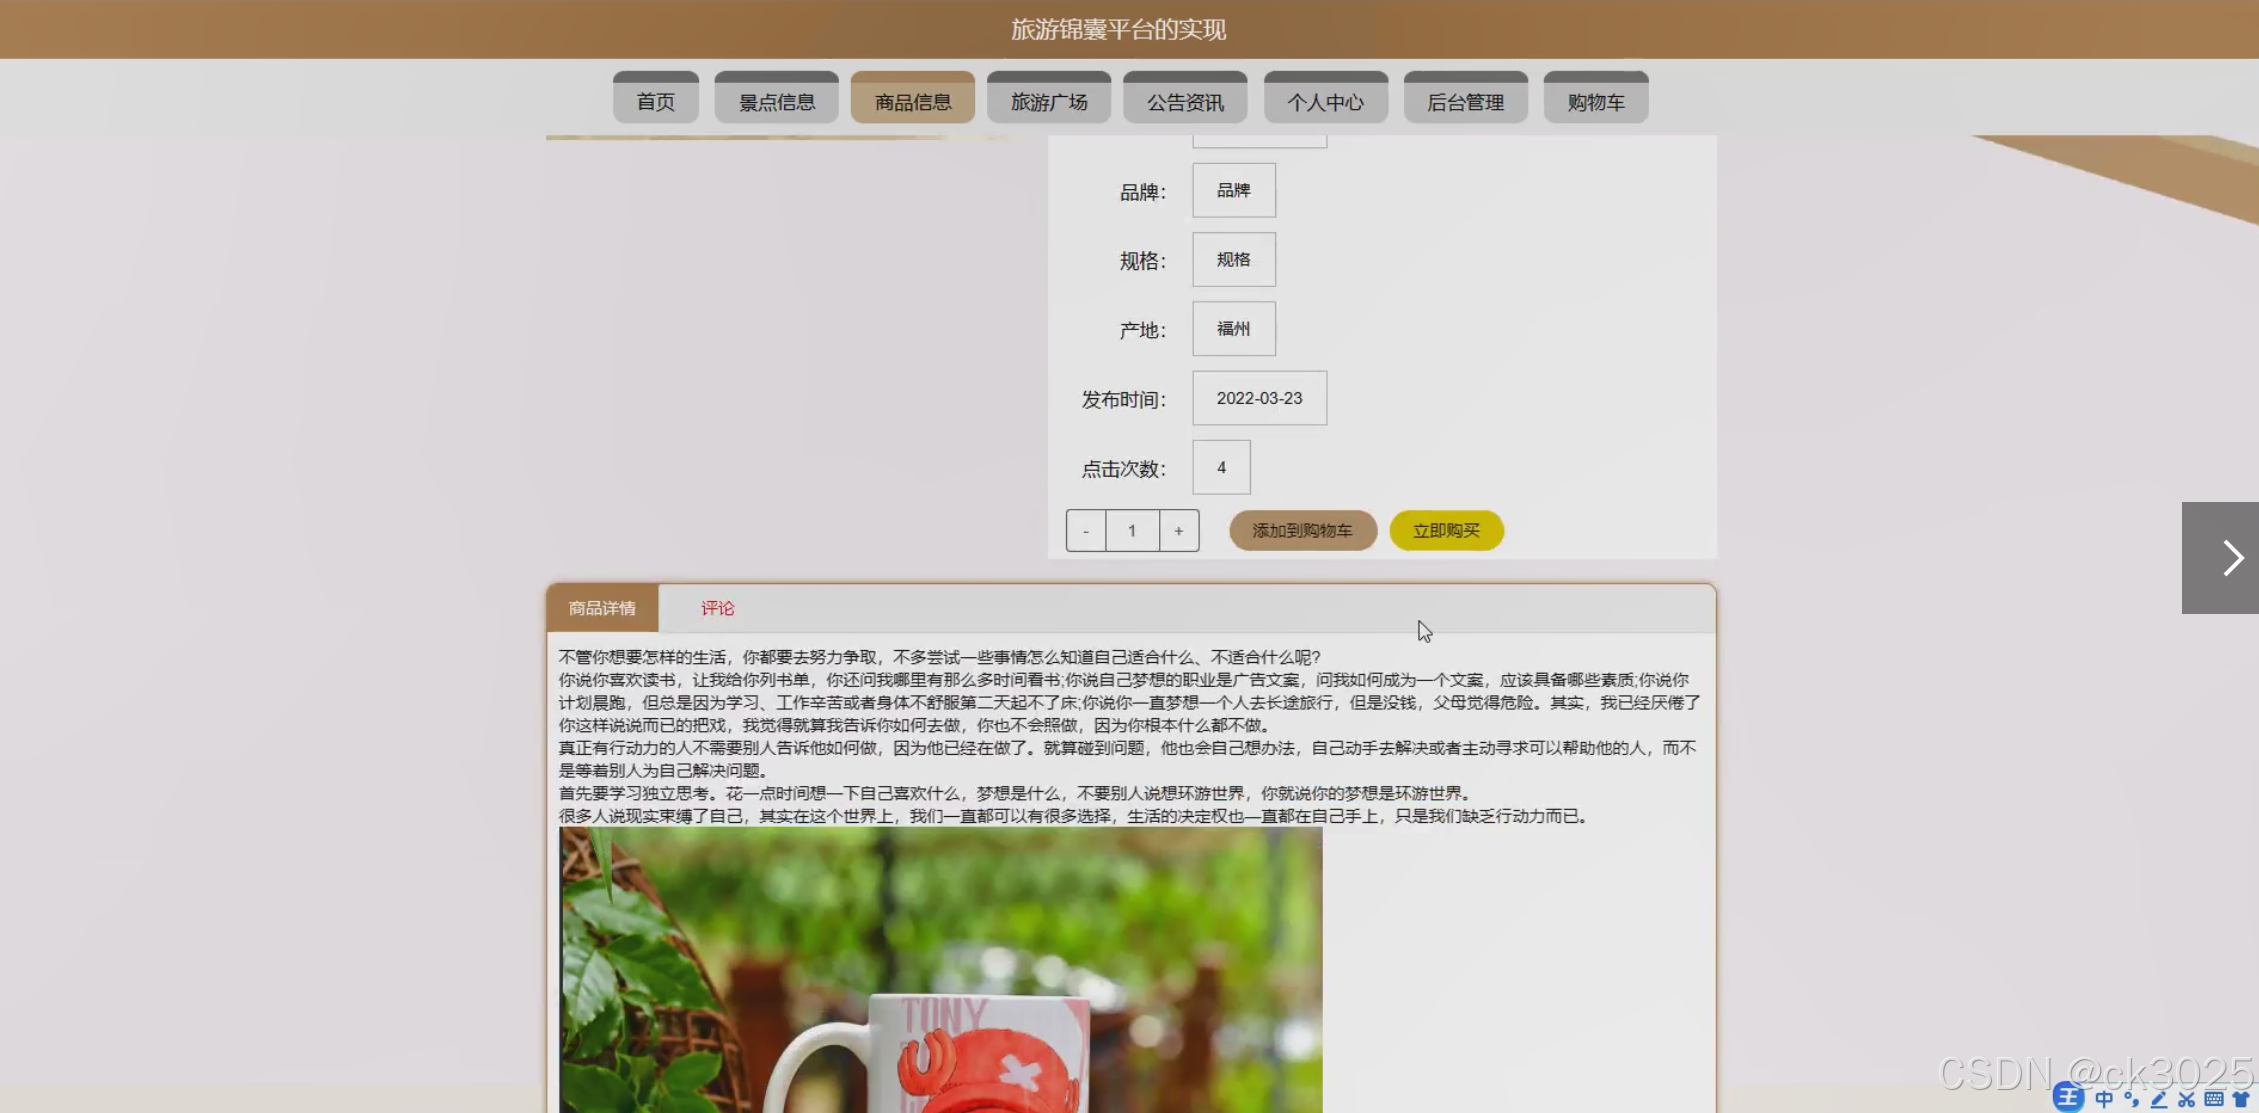Click the quantity input field

(x=1132, y=531)
